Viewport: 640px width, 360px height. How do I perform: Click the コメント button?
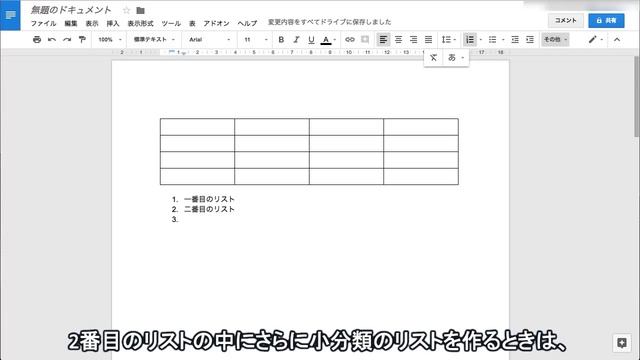565,20
